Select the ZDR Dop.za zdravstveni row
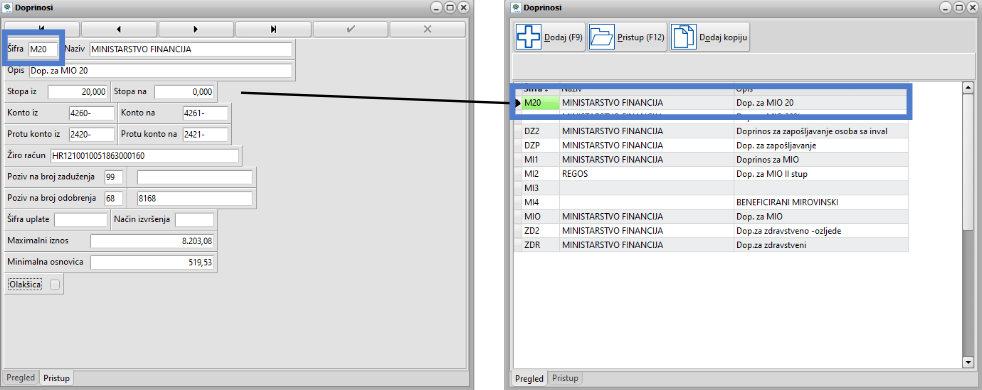The image size is (982, 390). pyautogui.click(x=711, y=245)
